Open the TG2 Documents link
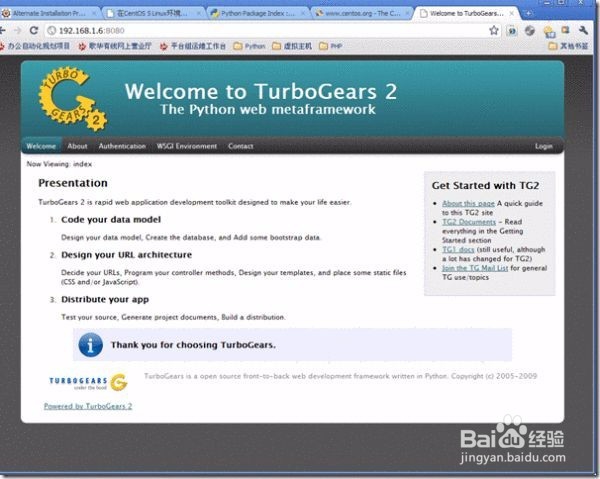This screenshot has width=600, height=479. [x=469, y=222]
